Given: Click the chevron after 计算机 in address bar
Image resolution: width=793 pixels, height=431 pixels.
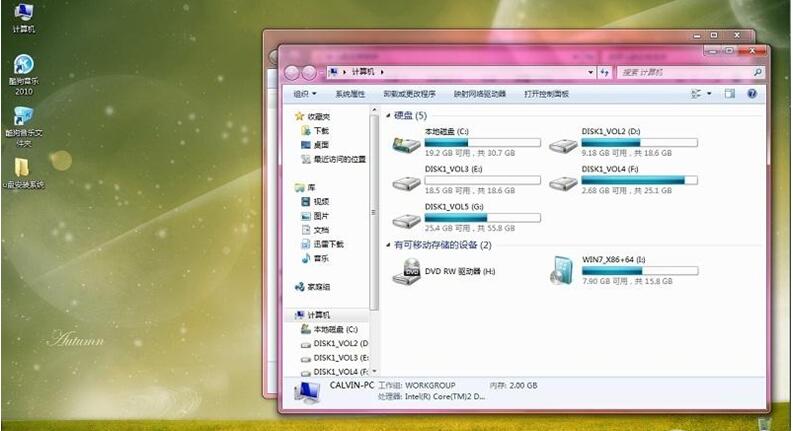Looking at the screenshot, I should point(382,72).
